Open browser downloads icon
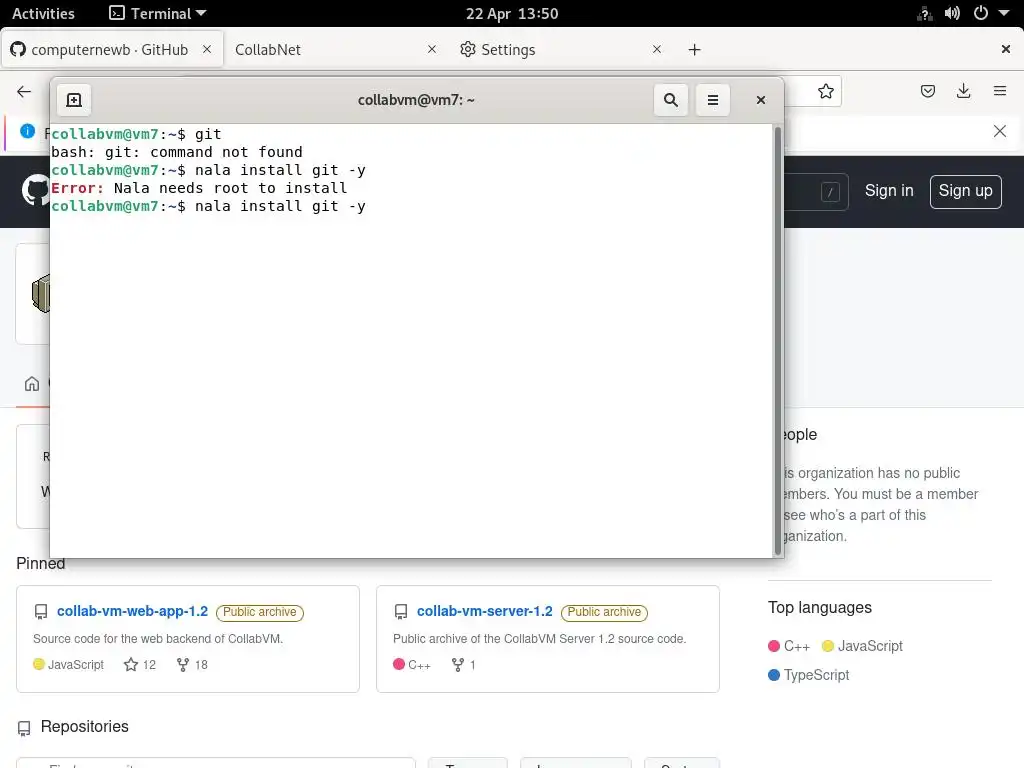This screenshot has height=768, width=1024. (963, 91)
